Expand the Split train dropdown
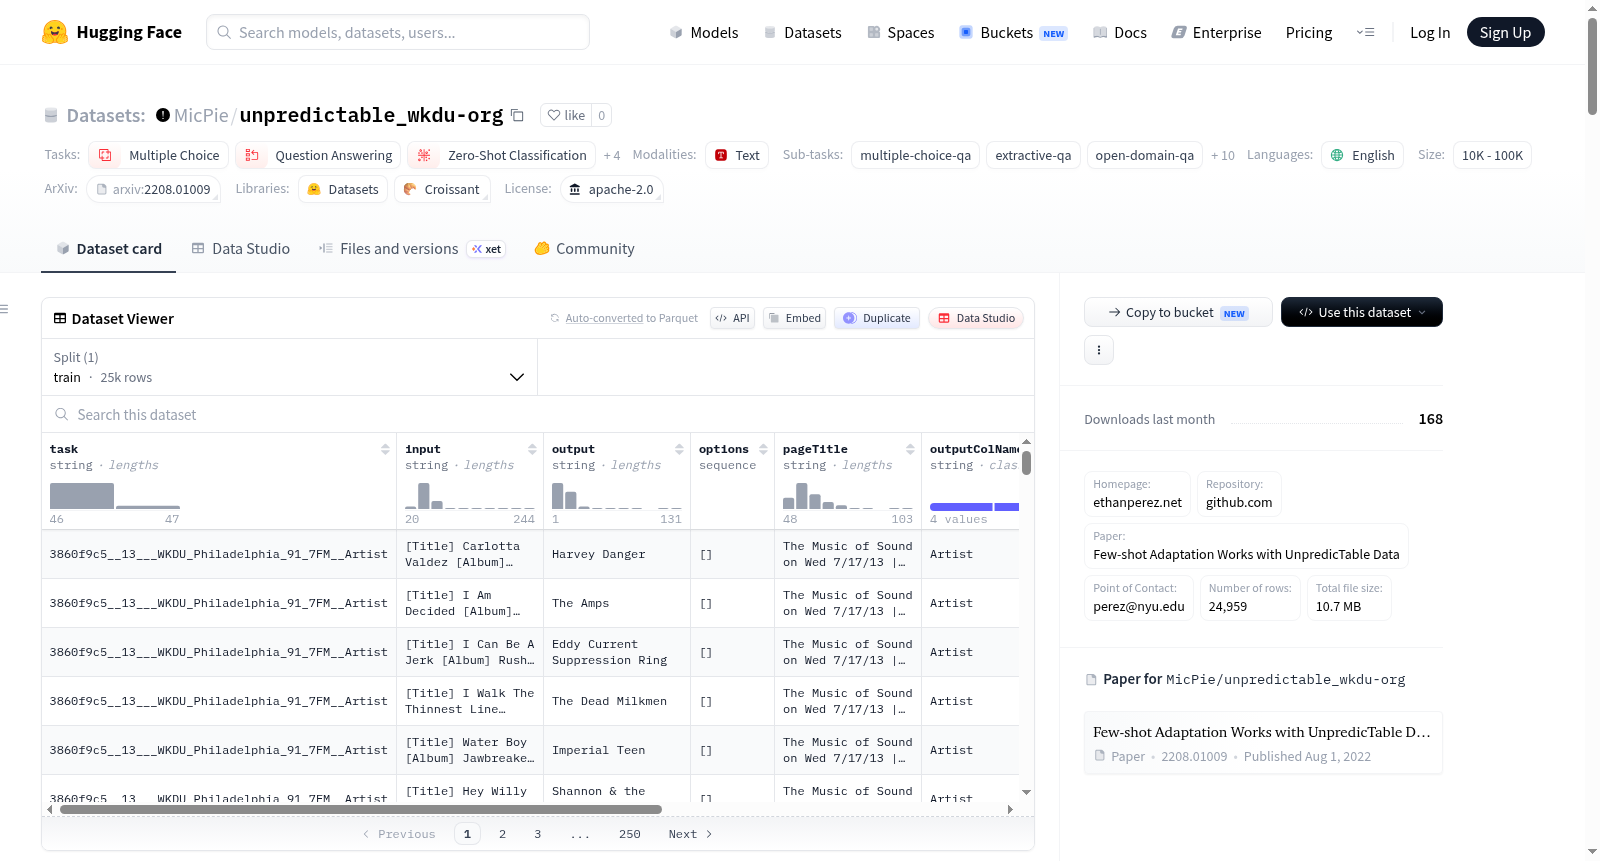1600x861 pixels. (289, 367)
